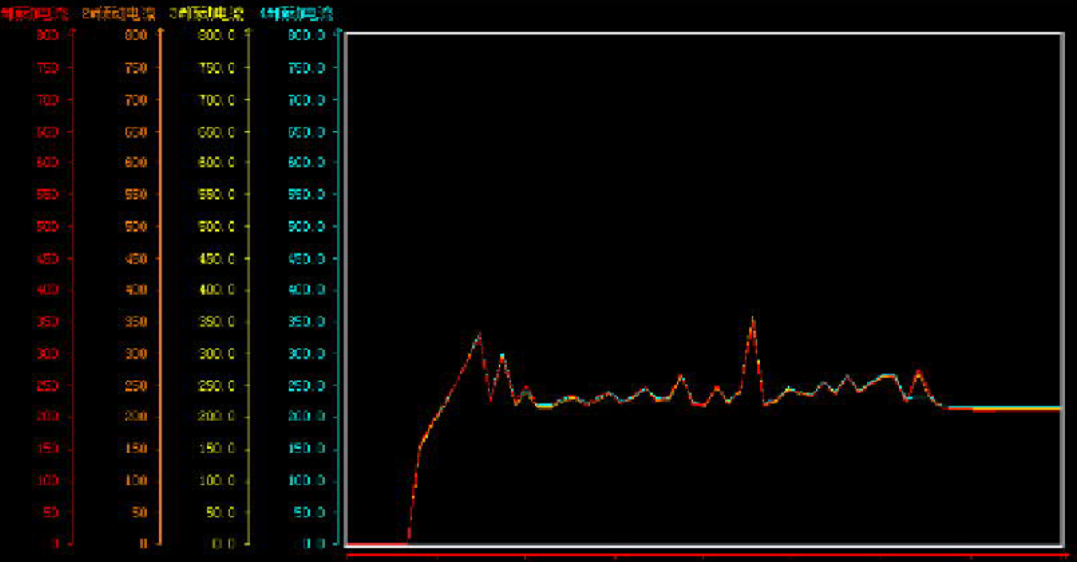The height and width of the screenshot is (562, 1077).
Task: Select the red 1# current legend label
Action: click(x=34, y=13)
